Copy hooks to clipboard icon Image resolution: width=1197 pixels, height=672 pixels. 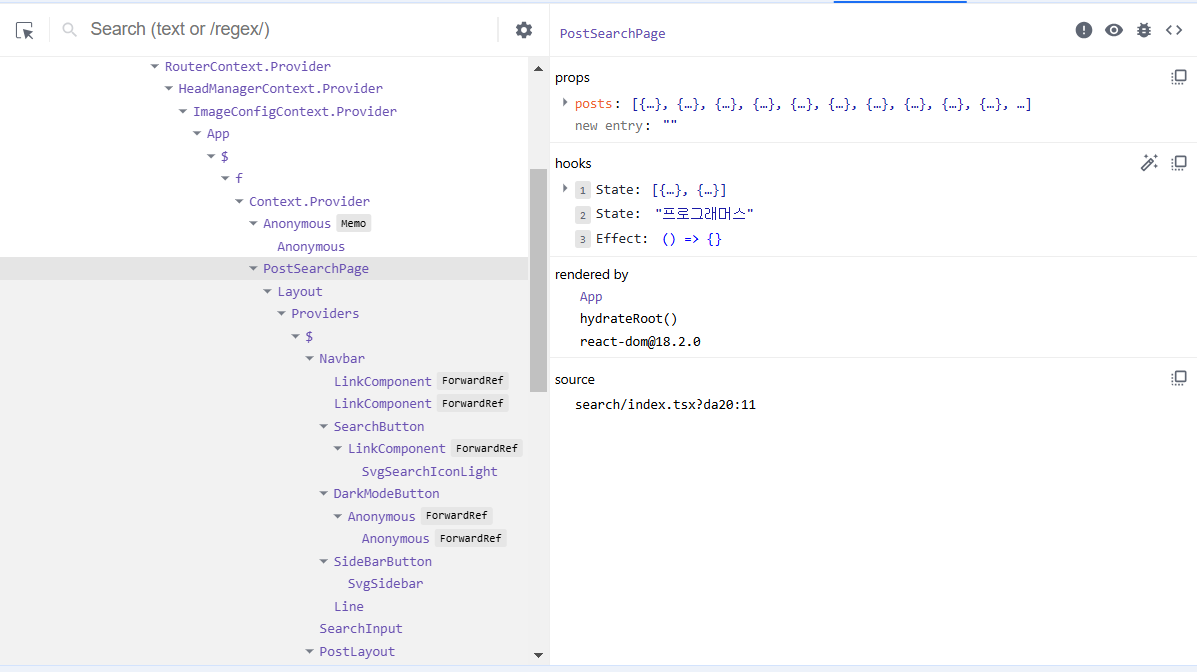pyautogui.click(x=1179, y=163)
